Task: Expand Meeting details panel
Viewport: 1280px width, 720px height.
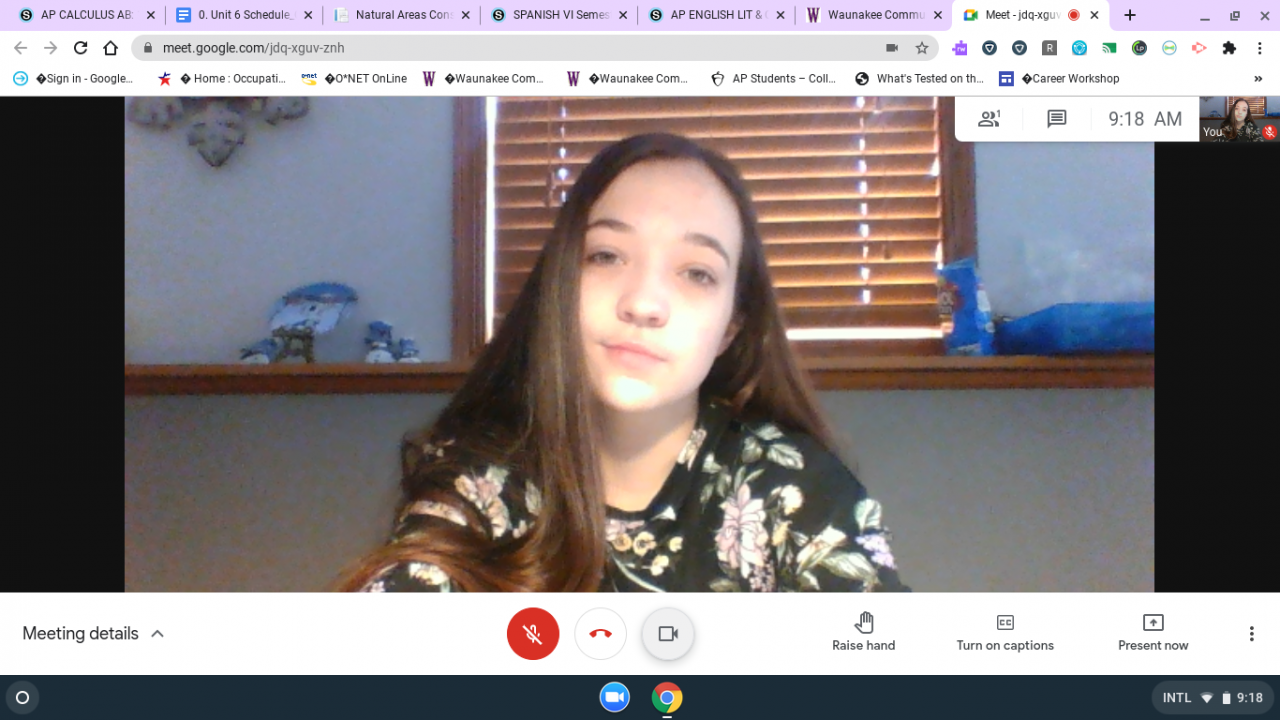Action: (x=93, y=634)
